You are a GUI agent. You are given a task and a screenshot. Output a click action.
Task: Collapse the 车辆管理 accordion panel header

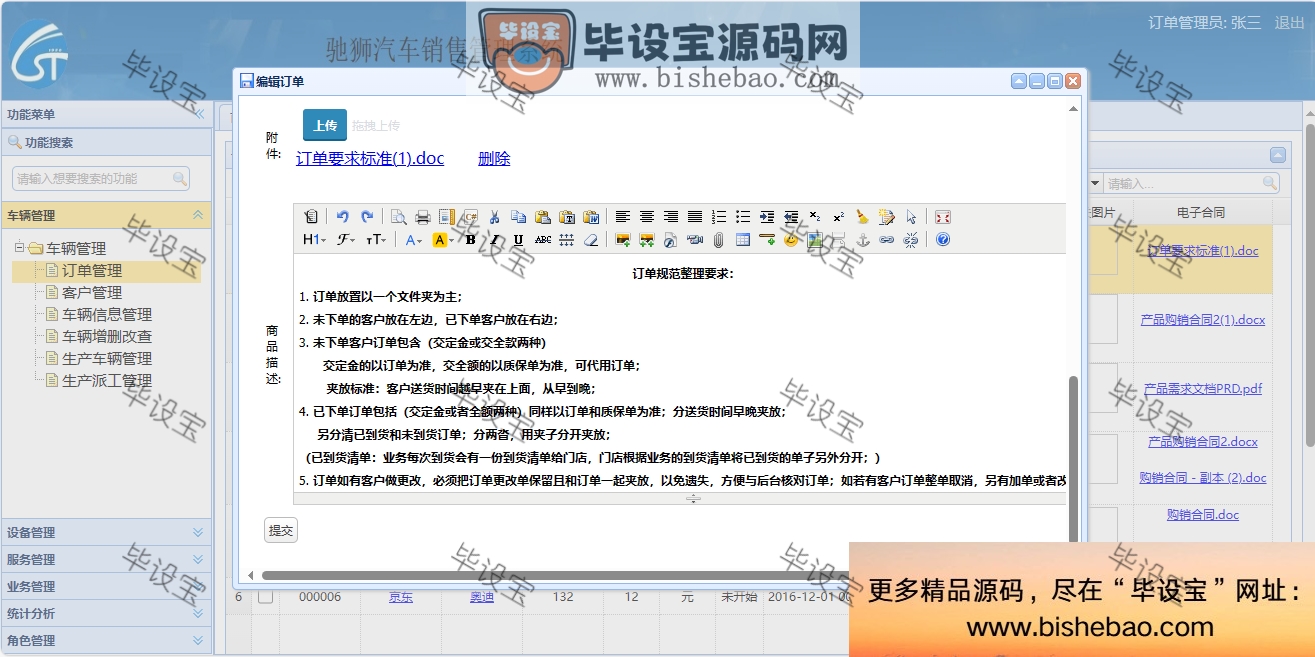[x=106, y=215]
